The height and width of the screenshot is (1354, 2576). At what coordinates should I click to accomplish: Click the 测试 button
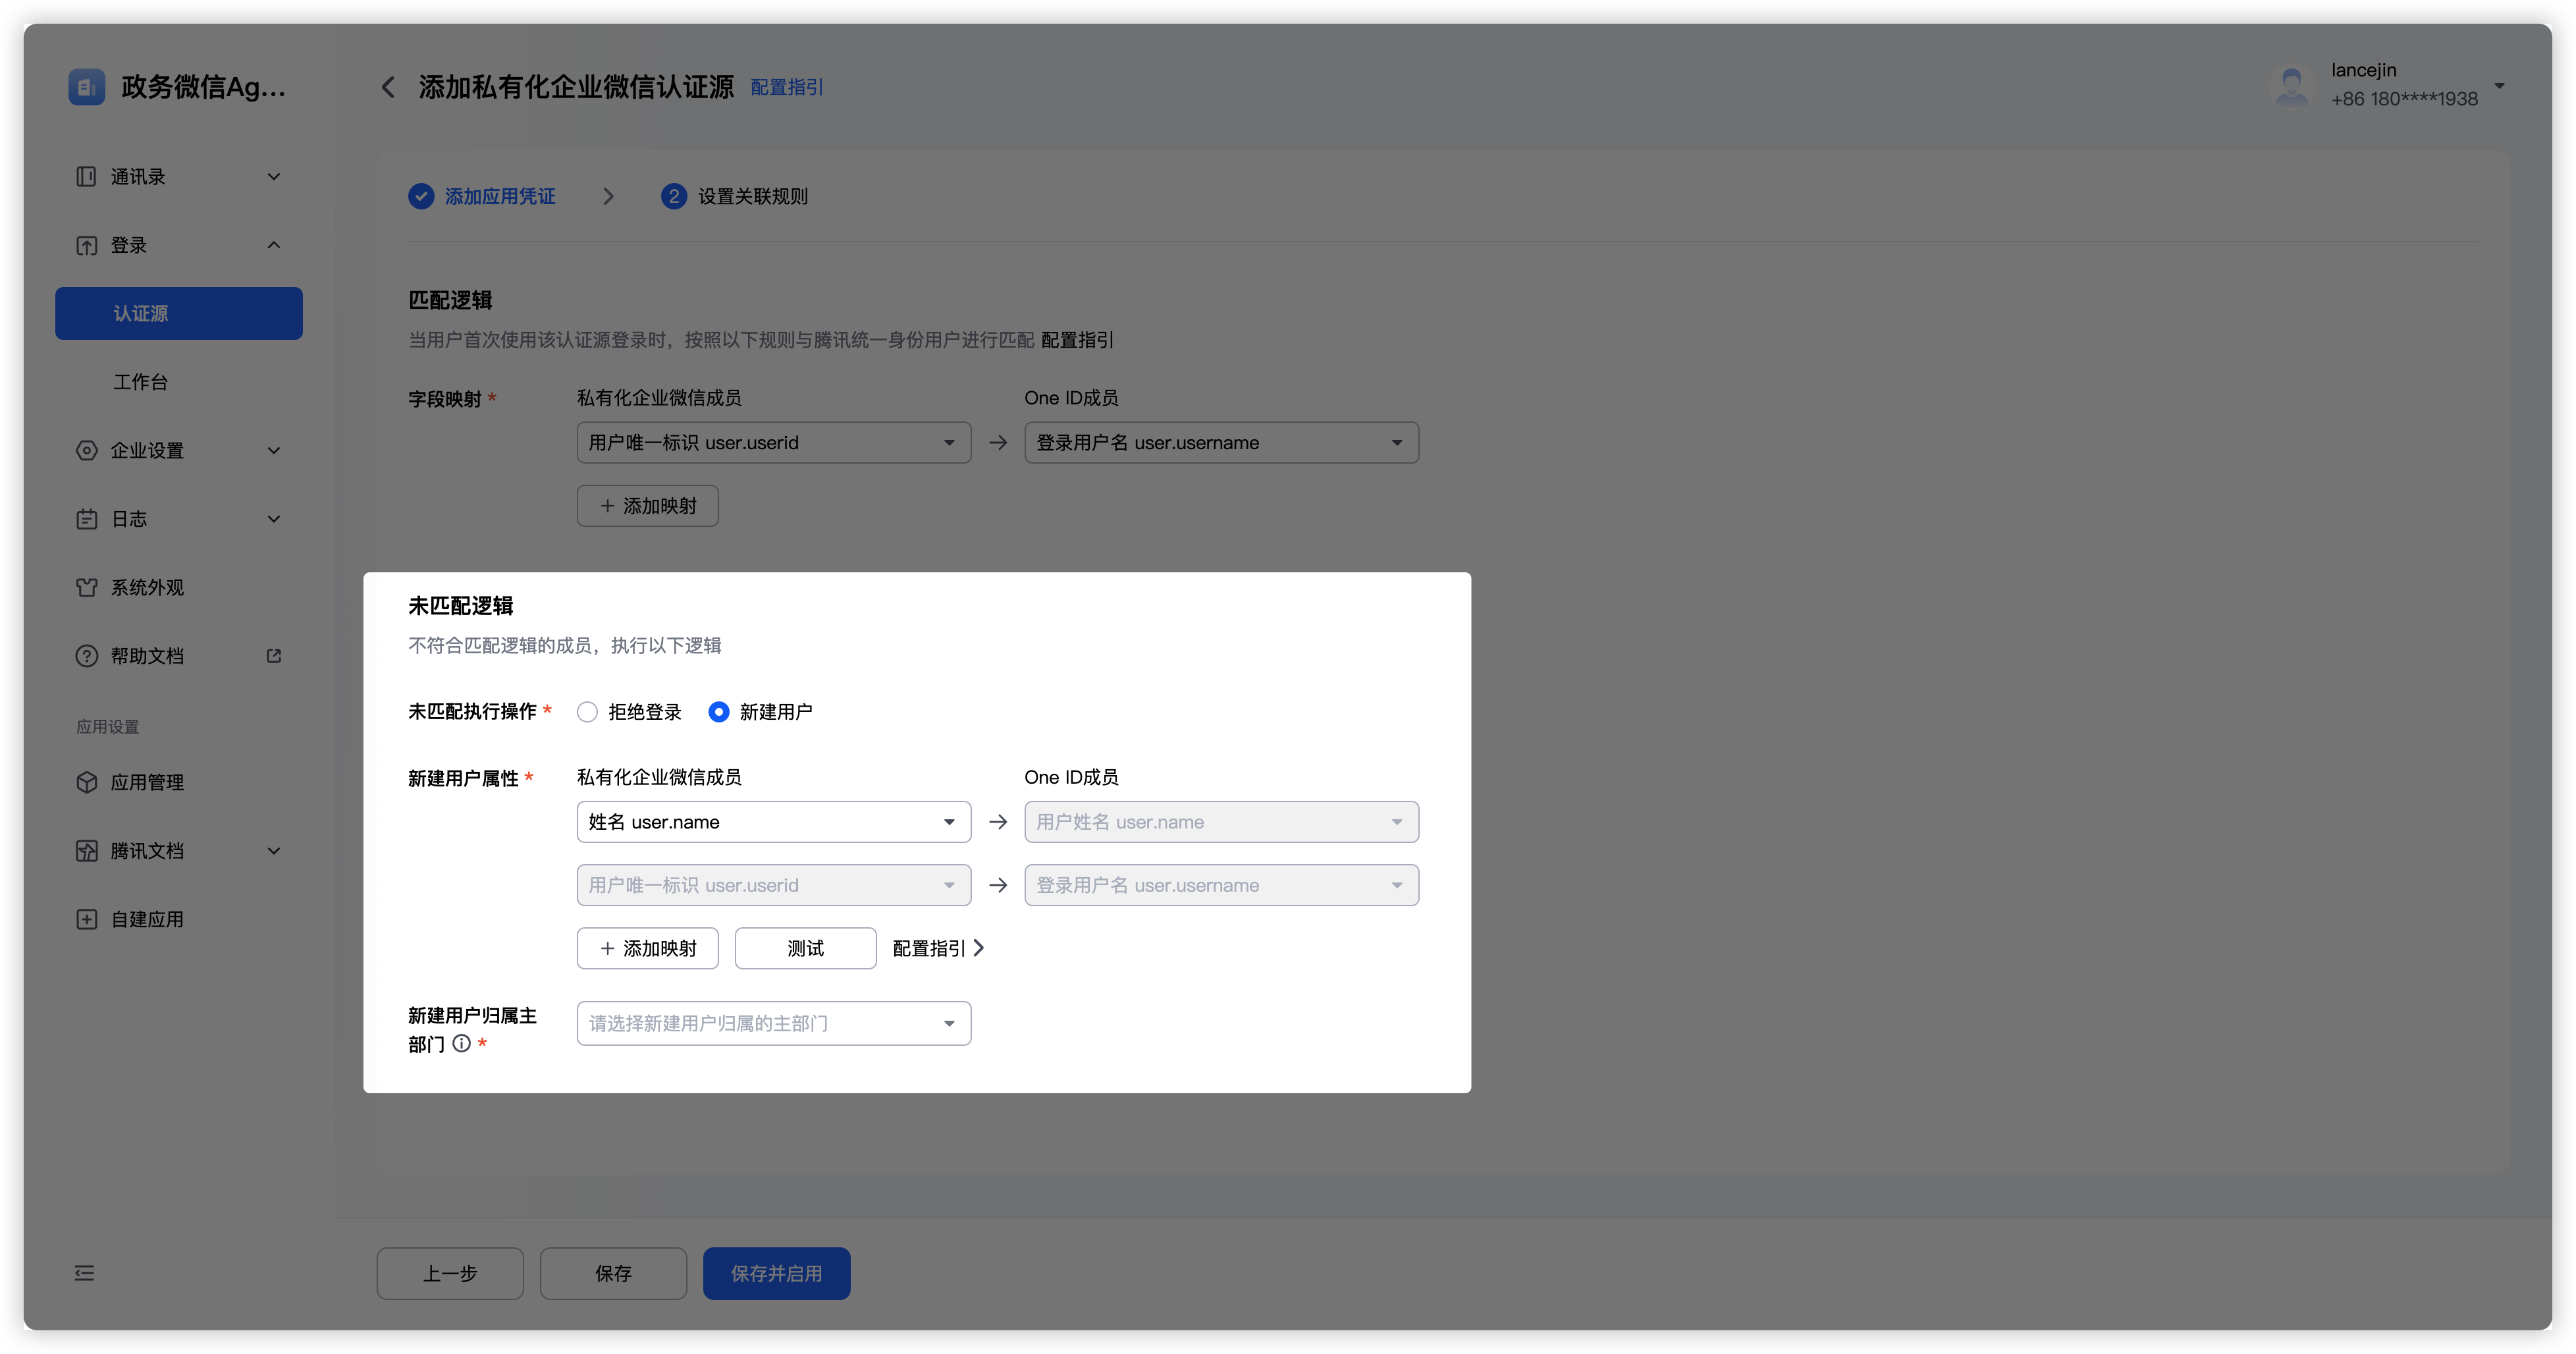coord(805,948)
